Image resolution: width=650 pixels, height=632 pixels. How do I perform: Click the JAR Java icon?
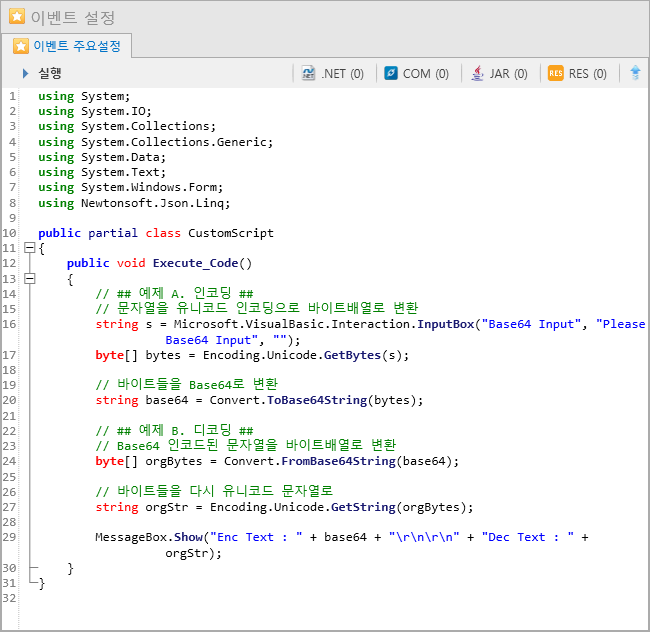477,73
